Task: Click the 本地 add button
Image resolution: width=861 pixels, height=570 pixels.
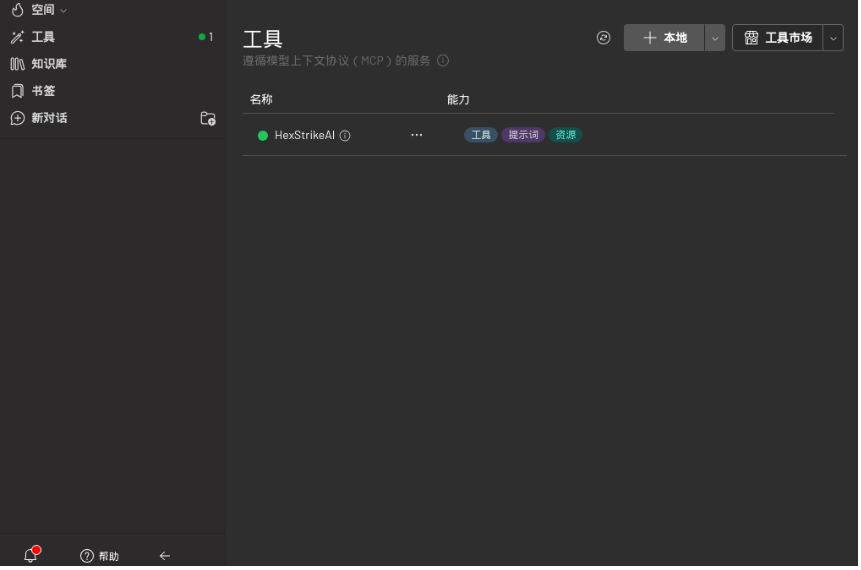Action: 664,38
